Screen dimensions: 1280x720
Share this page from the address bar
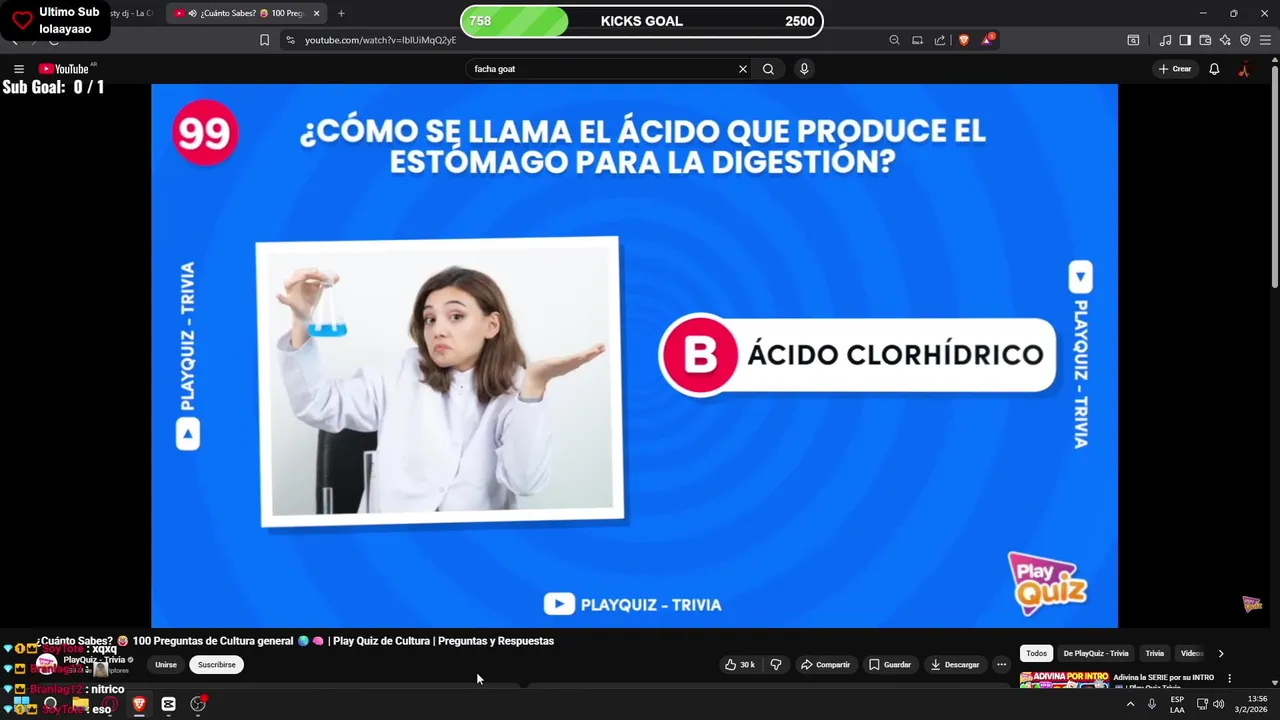click(x=940, y=40)
